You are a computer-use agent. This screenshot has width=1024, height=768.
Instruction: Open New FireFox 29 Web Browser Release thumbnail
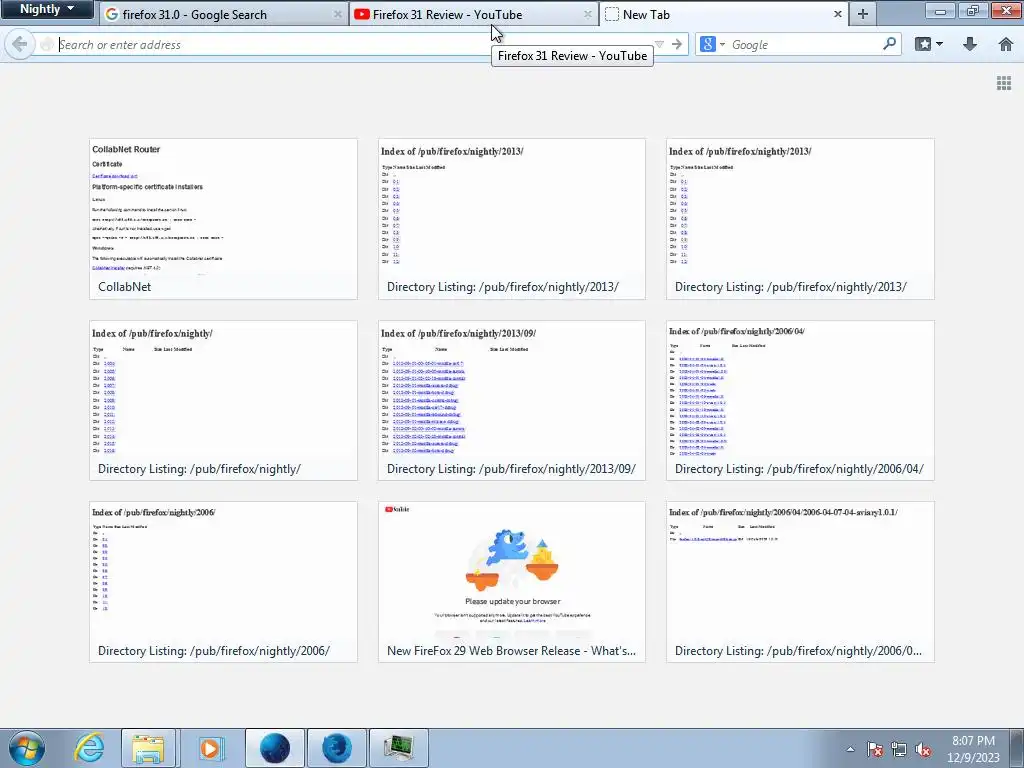[511, 582]
